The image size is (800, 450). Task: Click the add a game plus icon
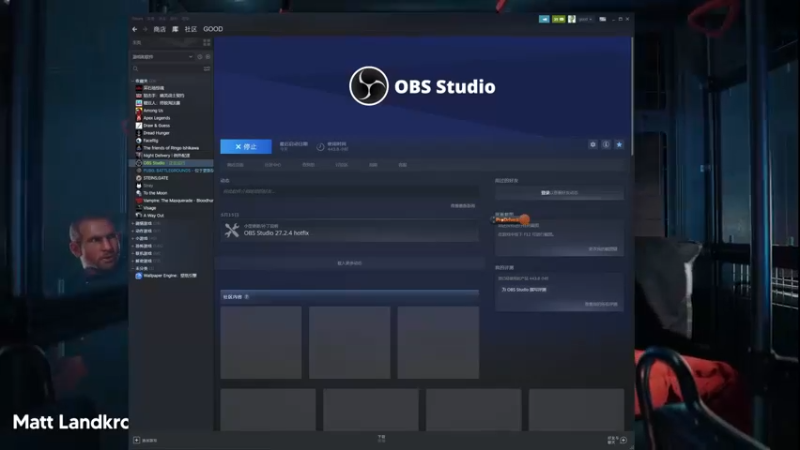[137, 440]
